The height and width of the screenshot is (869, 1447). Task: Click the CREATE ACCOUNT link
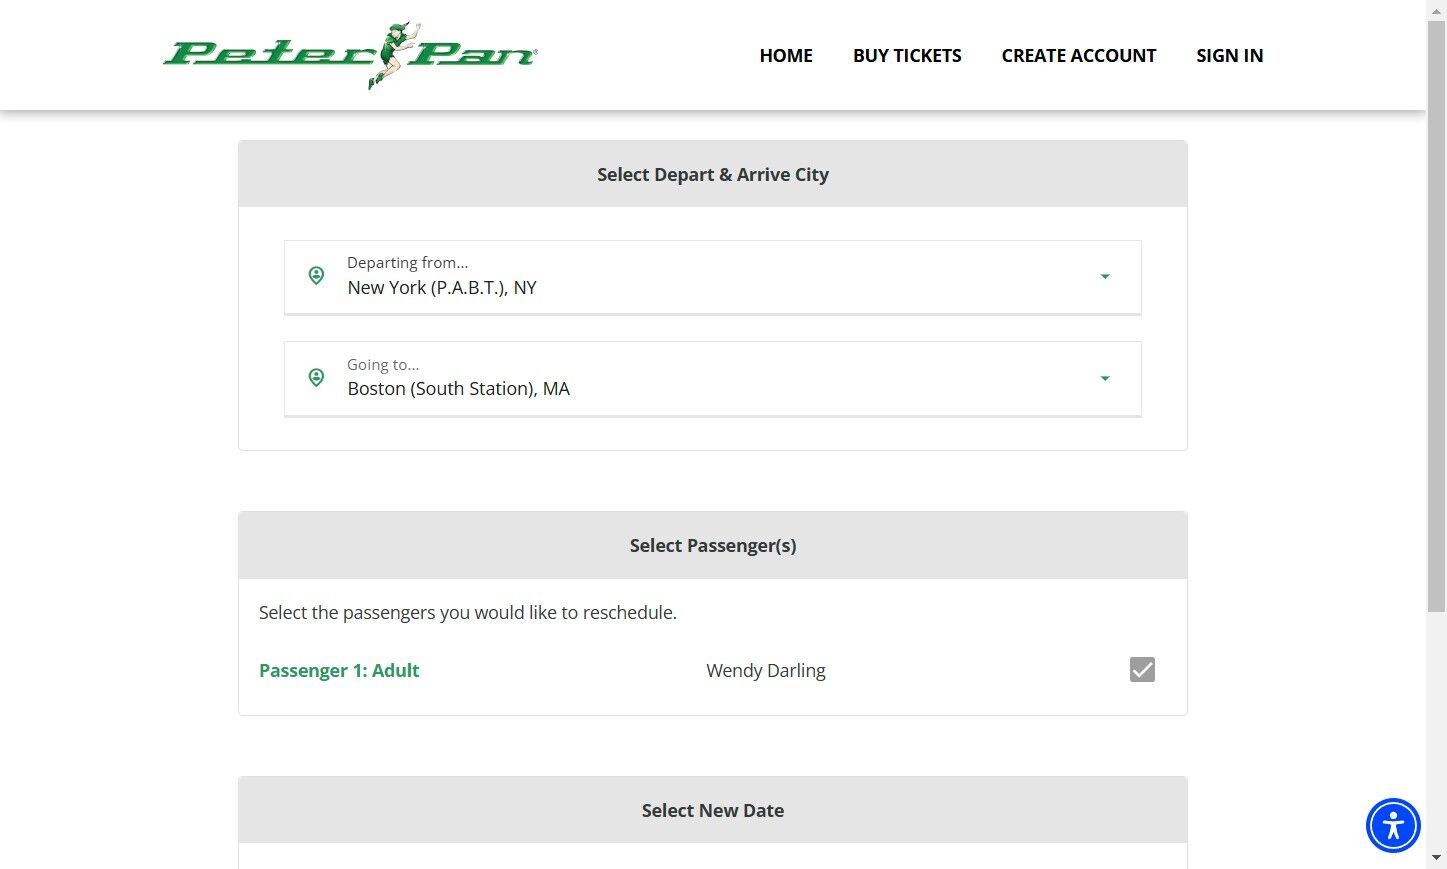click(x=1078, y=56)
